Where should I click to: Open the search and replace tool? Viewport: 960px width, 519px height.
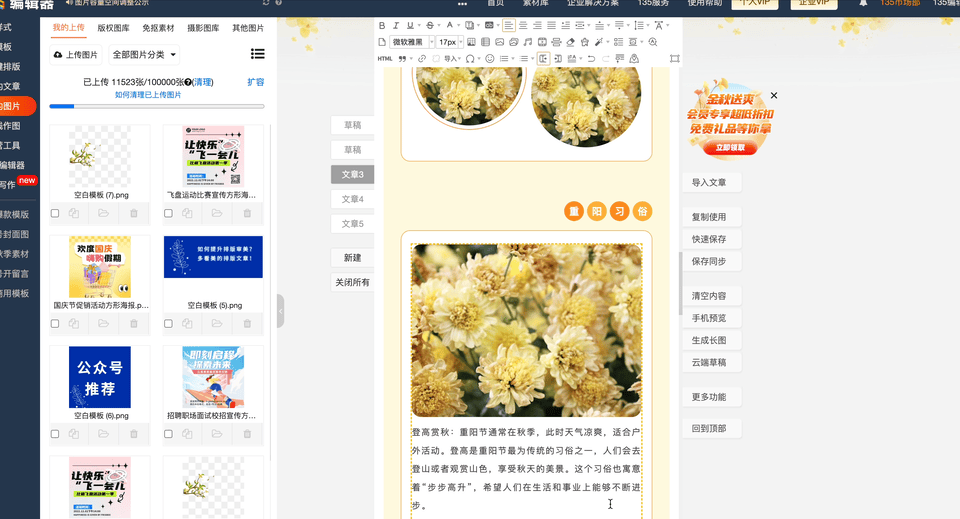tap(653, 42)
